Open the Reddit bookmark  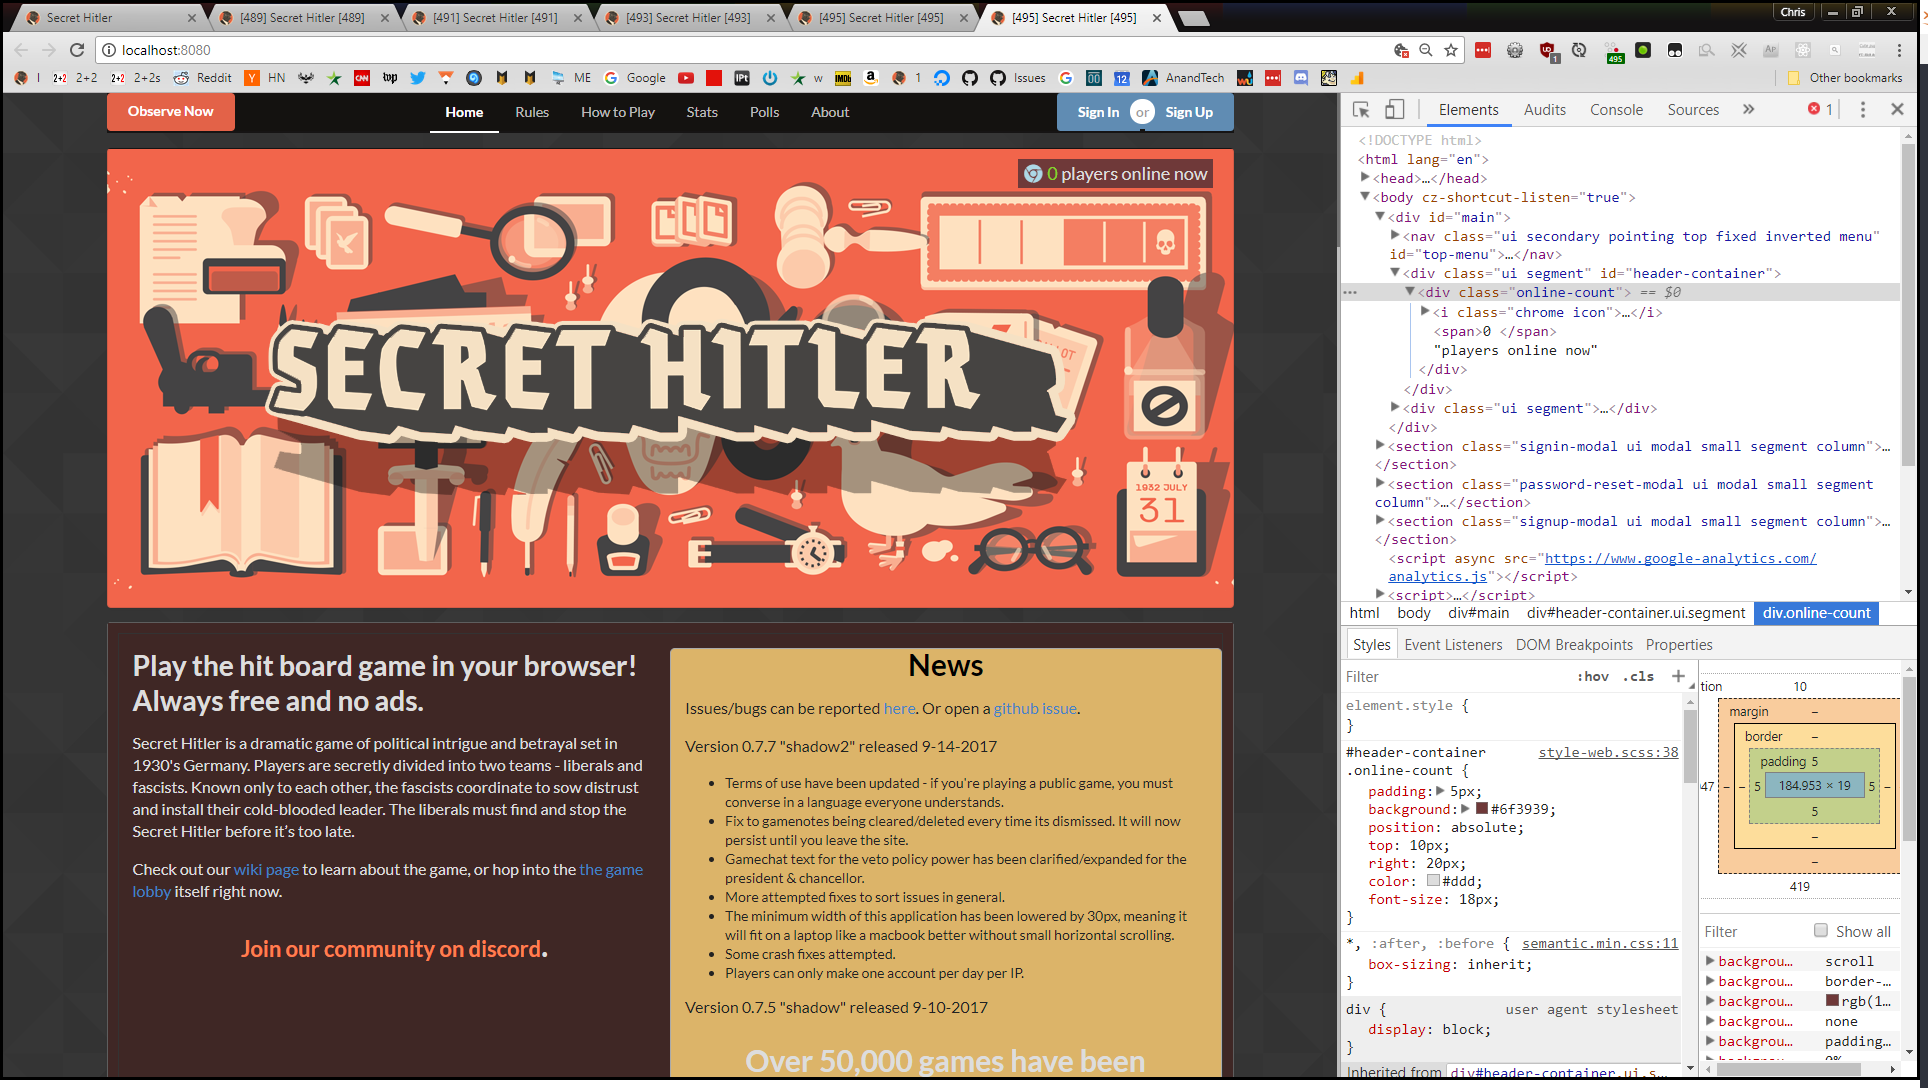202,78
